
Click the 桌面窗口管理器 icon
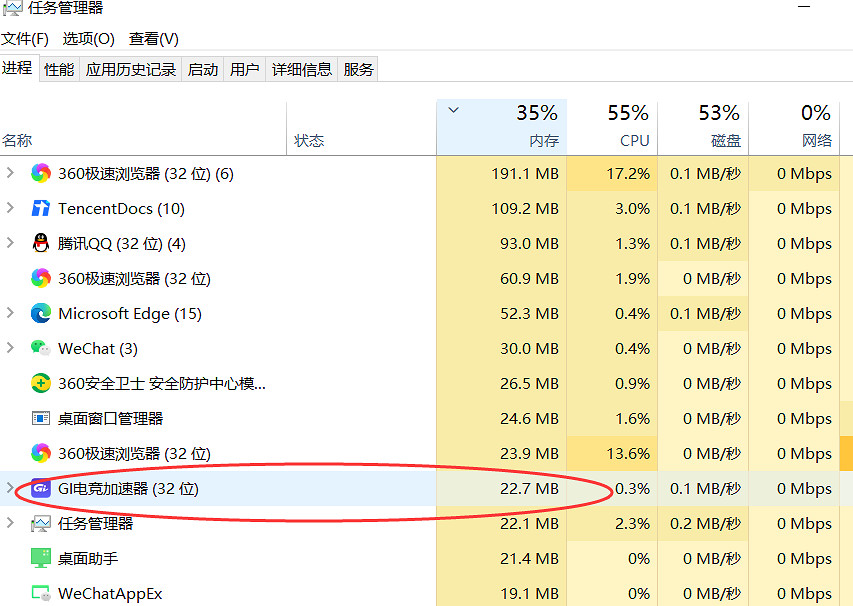coord(40,419)
